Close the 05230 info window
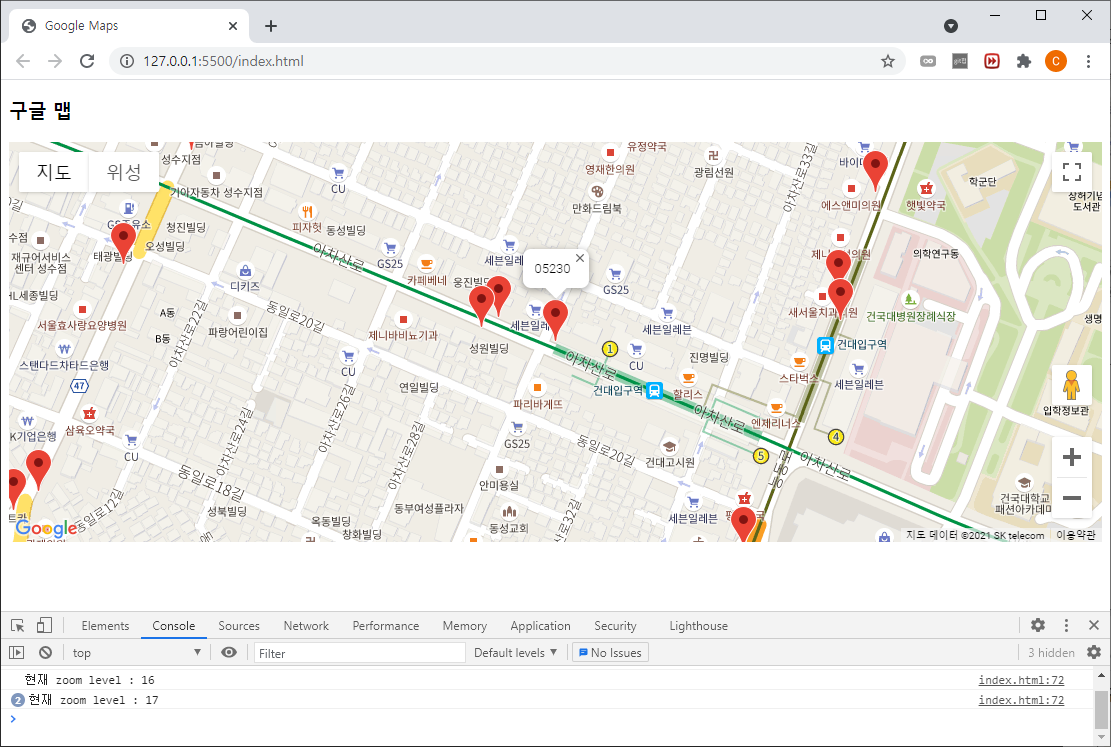Screen dimensions: 1111x747 click(x=580, y=258)
